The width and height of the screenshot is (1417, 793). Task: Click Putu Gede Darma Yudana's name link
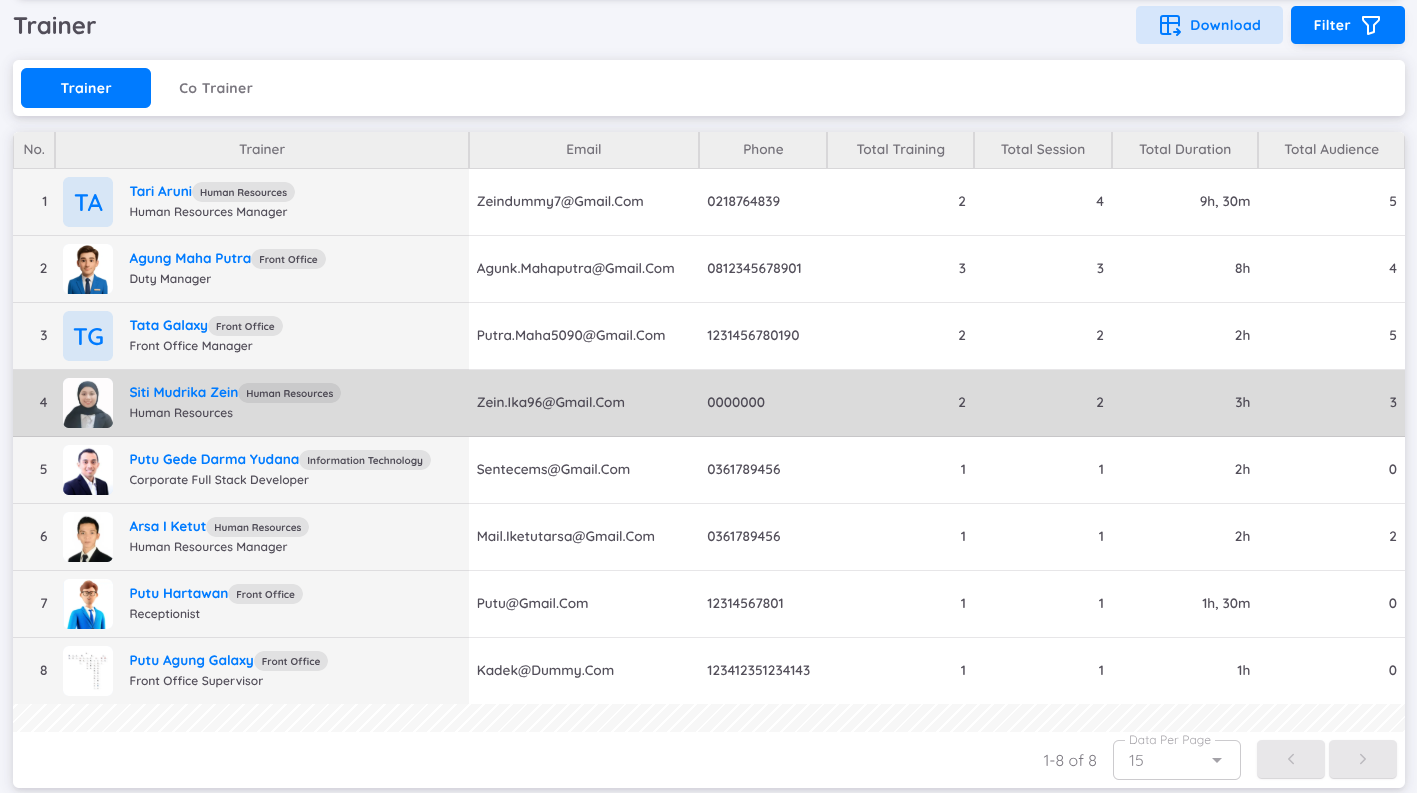click(213, 458)
